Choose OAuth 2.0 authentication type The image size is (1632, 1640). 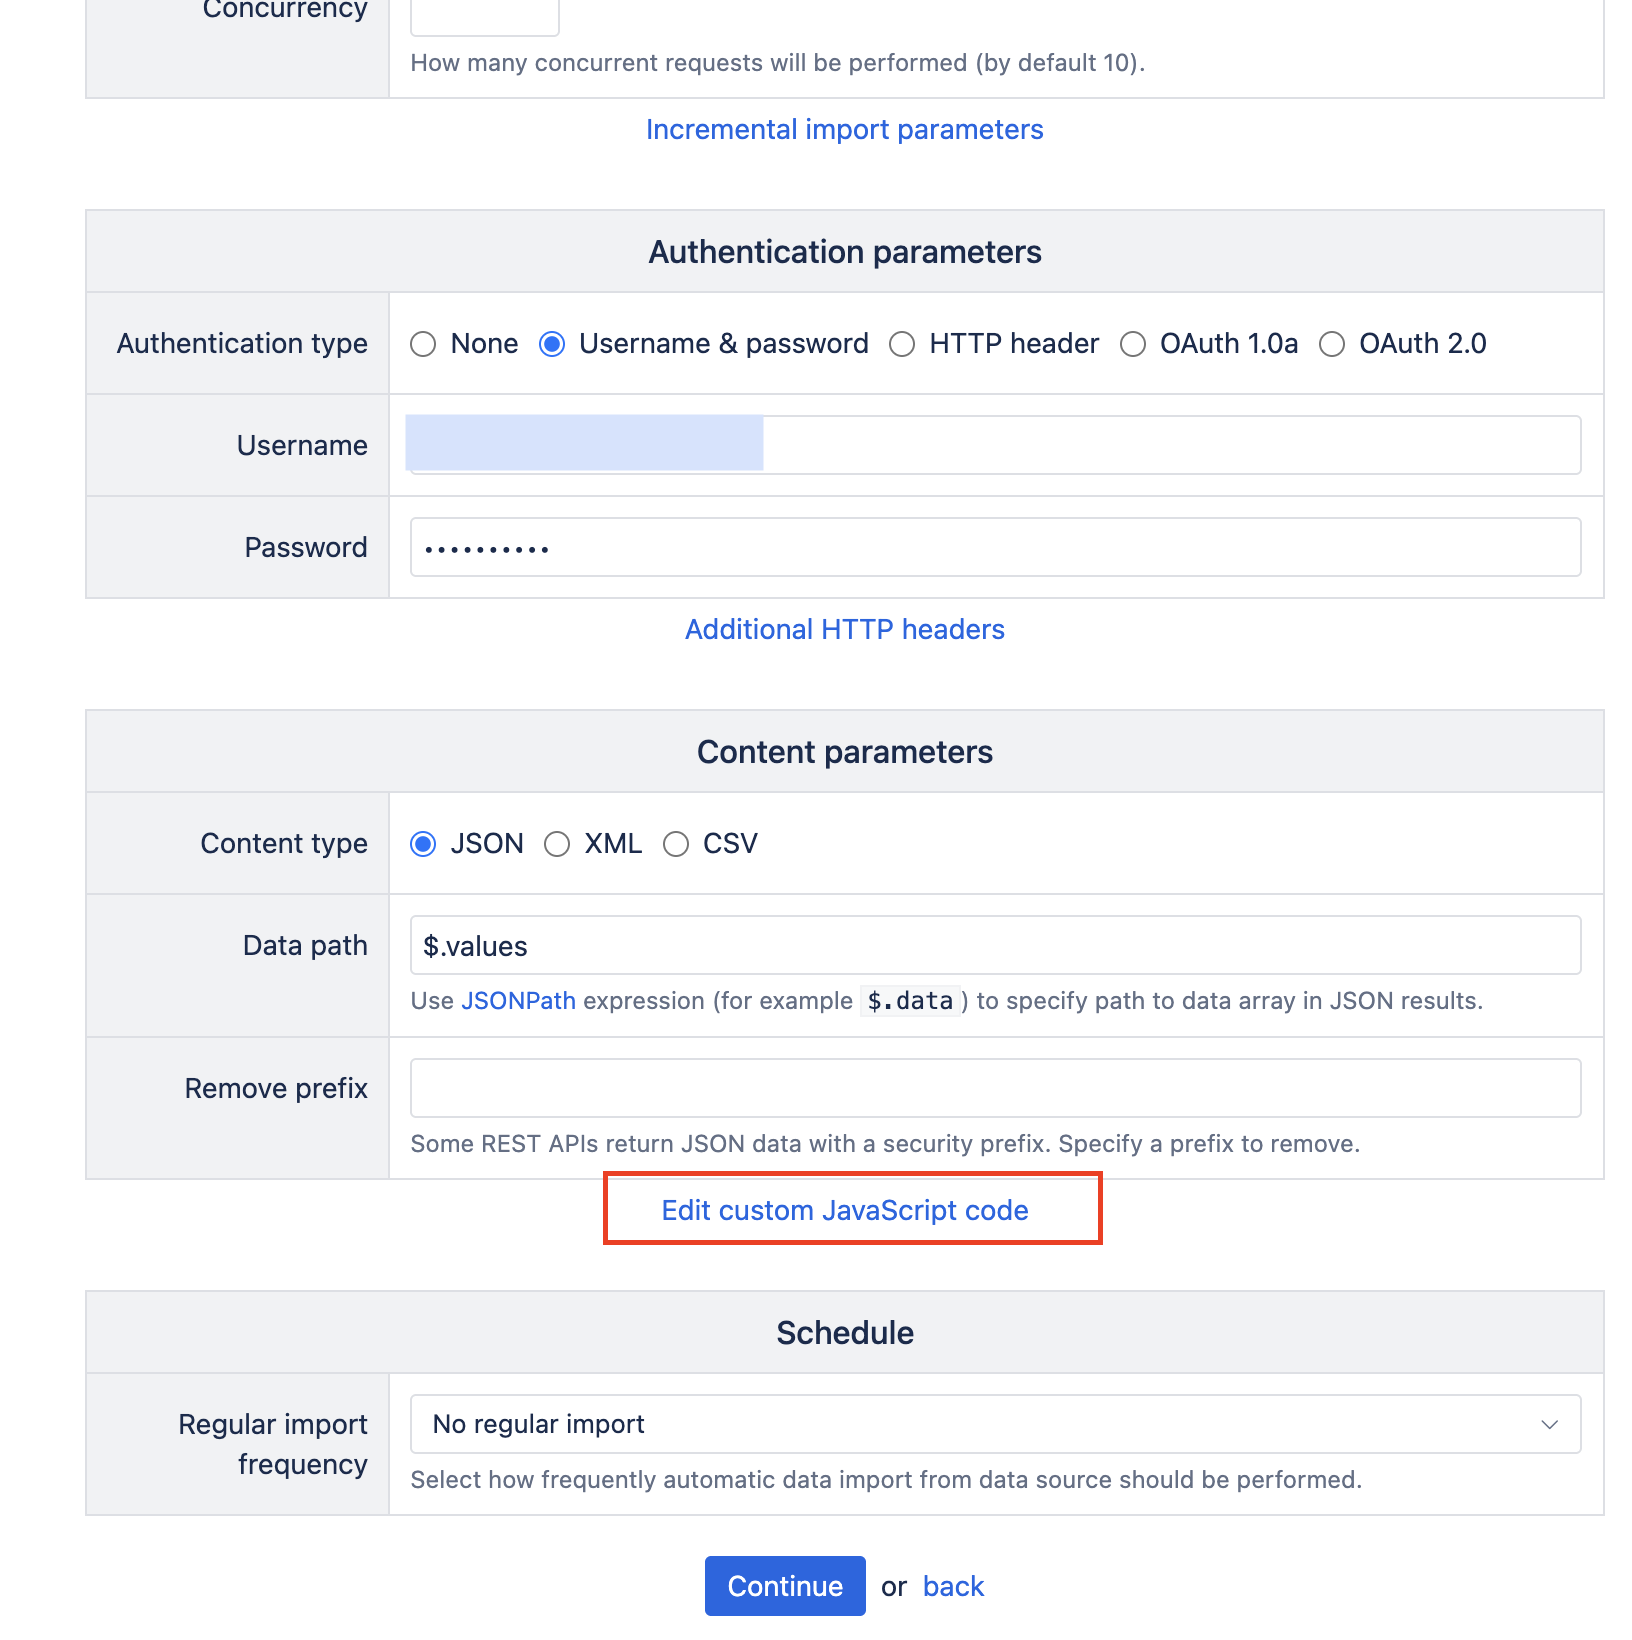pos(1332,344)
